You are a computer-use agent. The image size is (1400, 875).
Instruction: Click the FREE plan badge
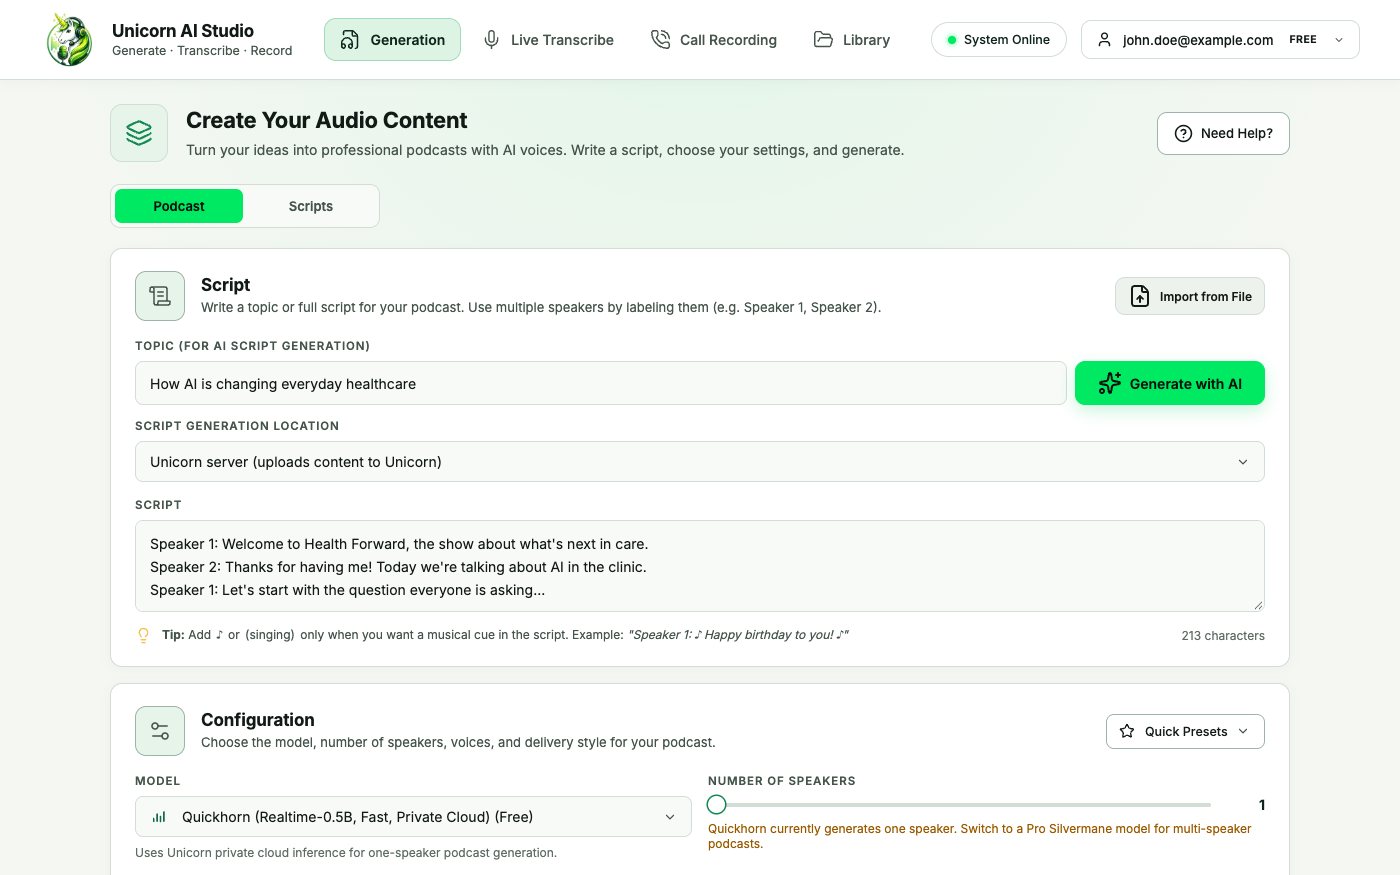[x=1302, y=40]
